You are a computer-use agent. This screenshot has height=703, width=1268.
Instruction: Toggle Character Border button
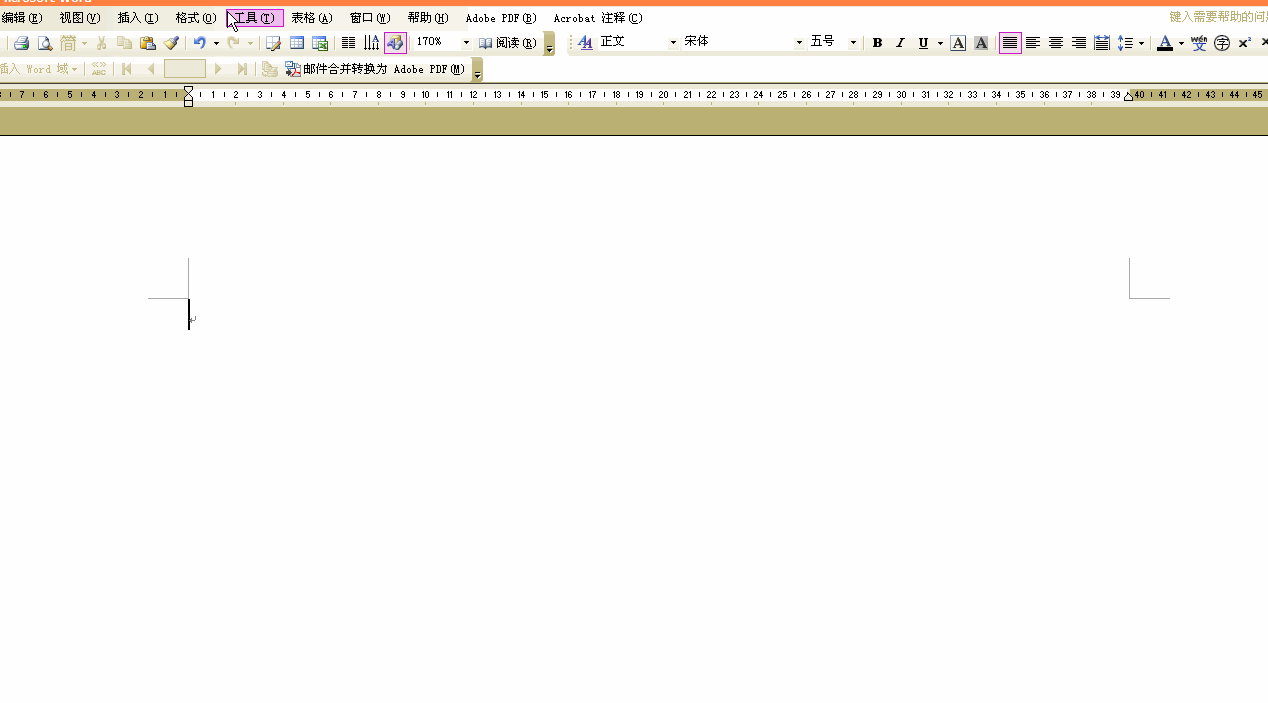tap(958, 43)
